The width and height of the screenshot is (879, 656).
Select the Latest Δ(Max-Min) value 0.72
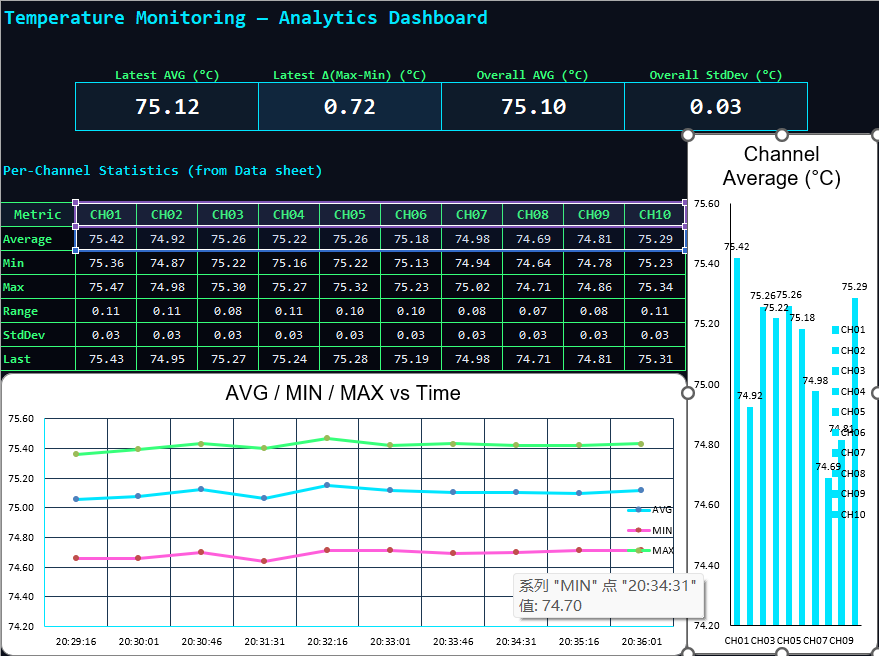[x=349, y=107]
